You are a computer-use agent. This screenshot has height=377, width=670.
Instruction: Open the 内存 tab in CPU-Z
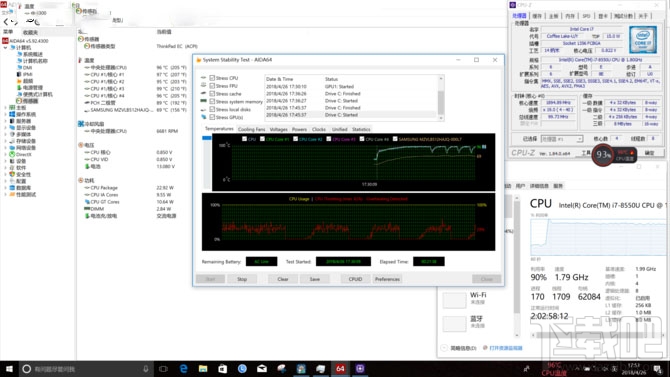(570, 16)
